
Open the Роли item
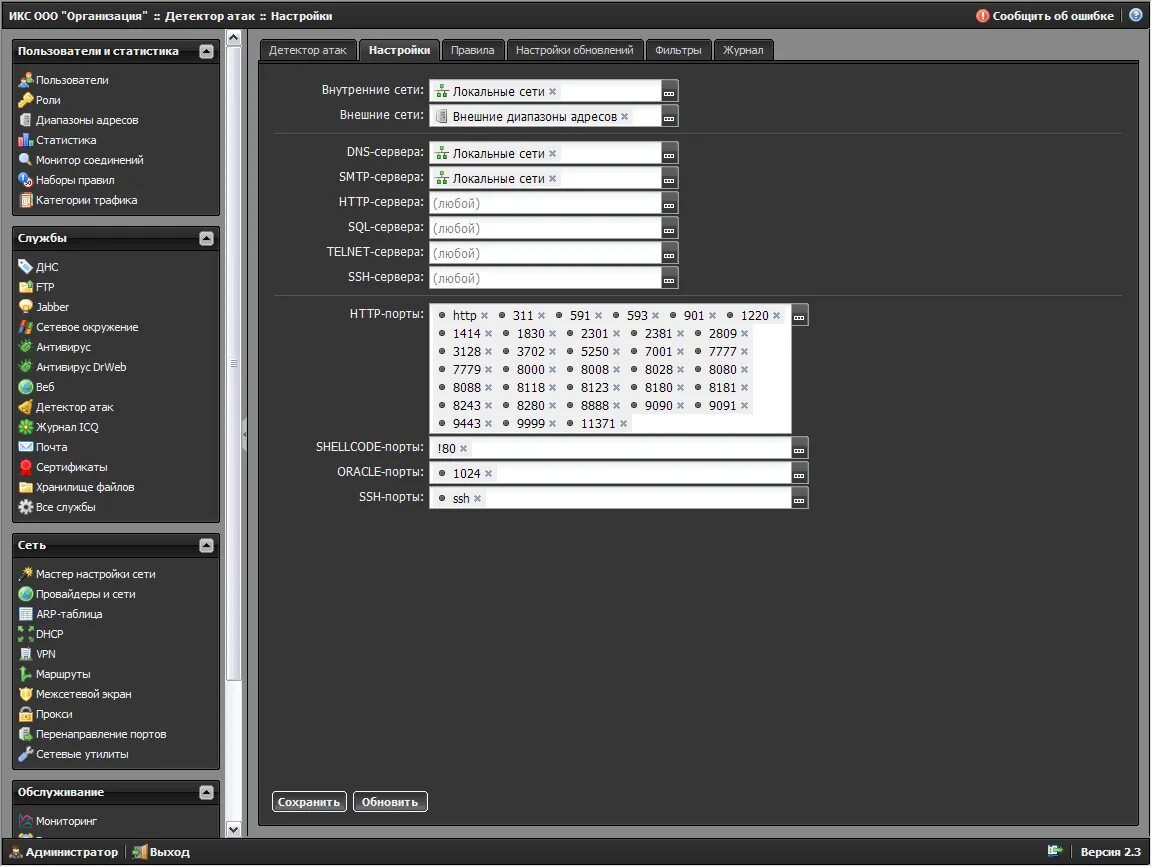[x=40, y=100]
